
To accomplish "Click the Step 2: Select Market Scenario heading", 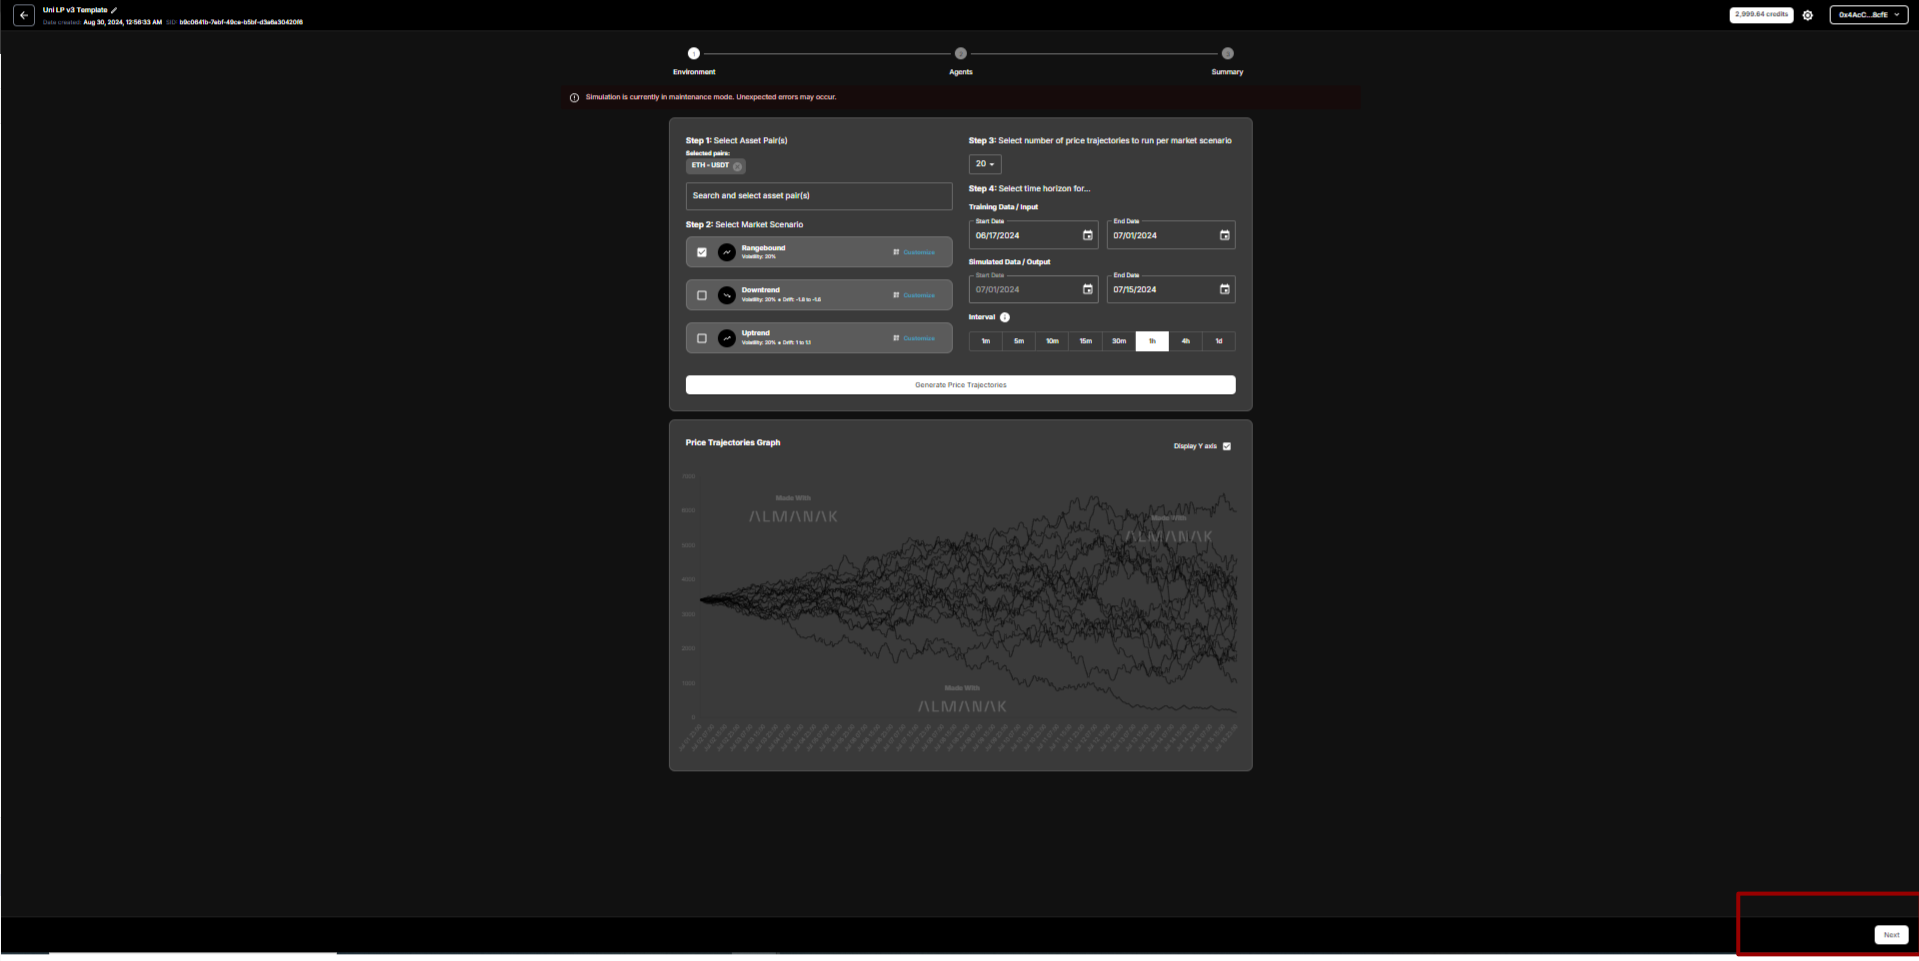I will pyautogui.click(x=744, y=224).
